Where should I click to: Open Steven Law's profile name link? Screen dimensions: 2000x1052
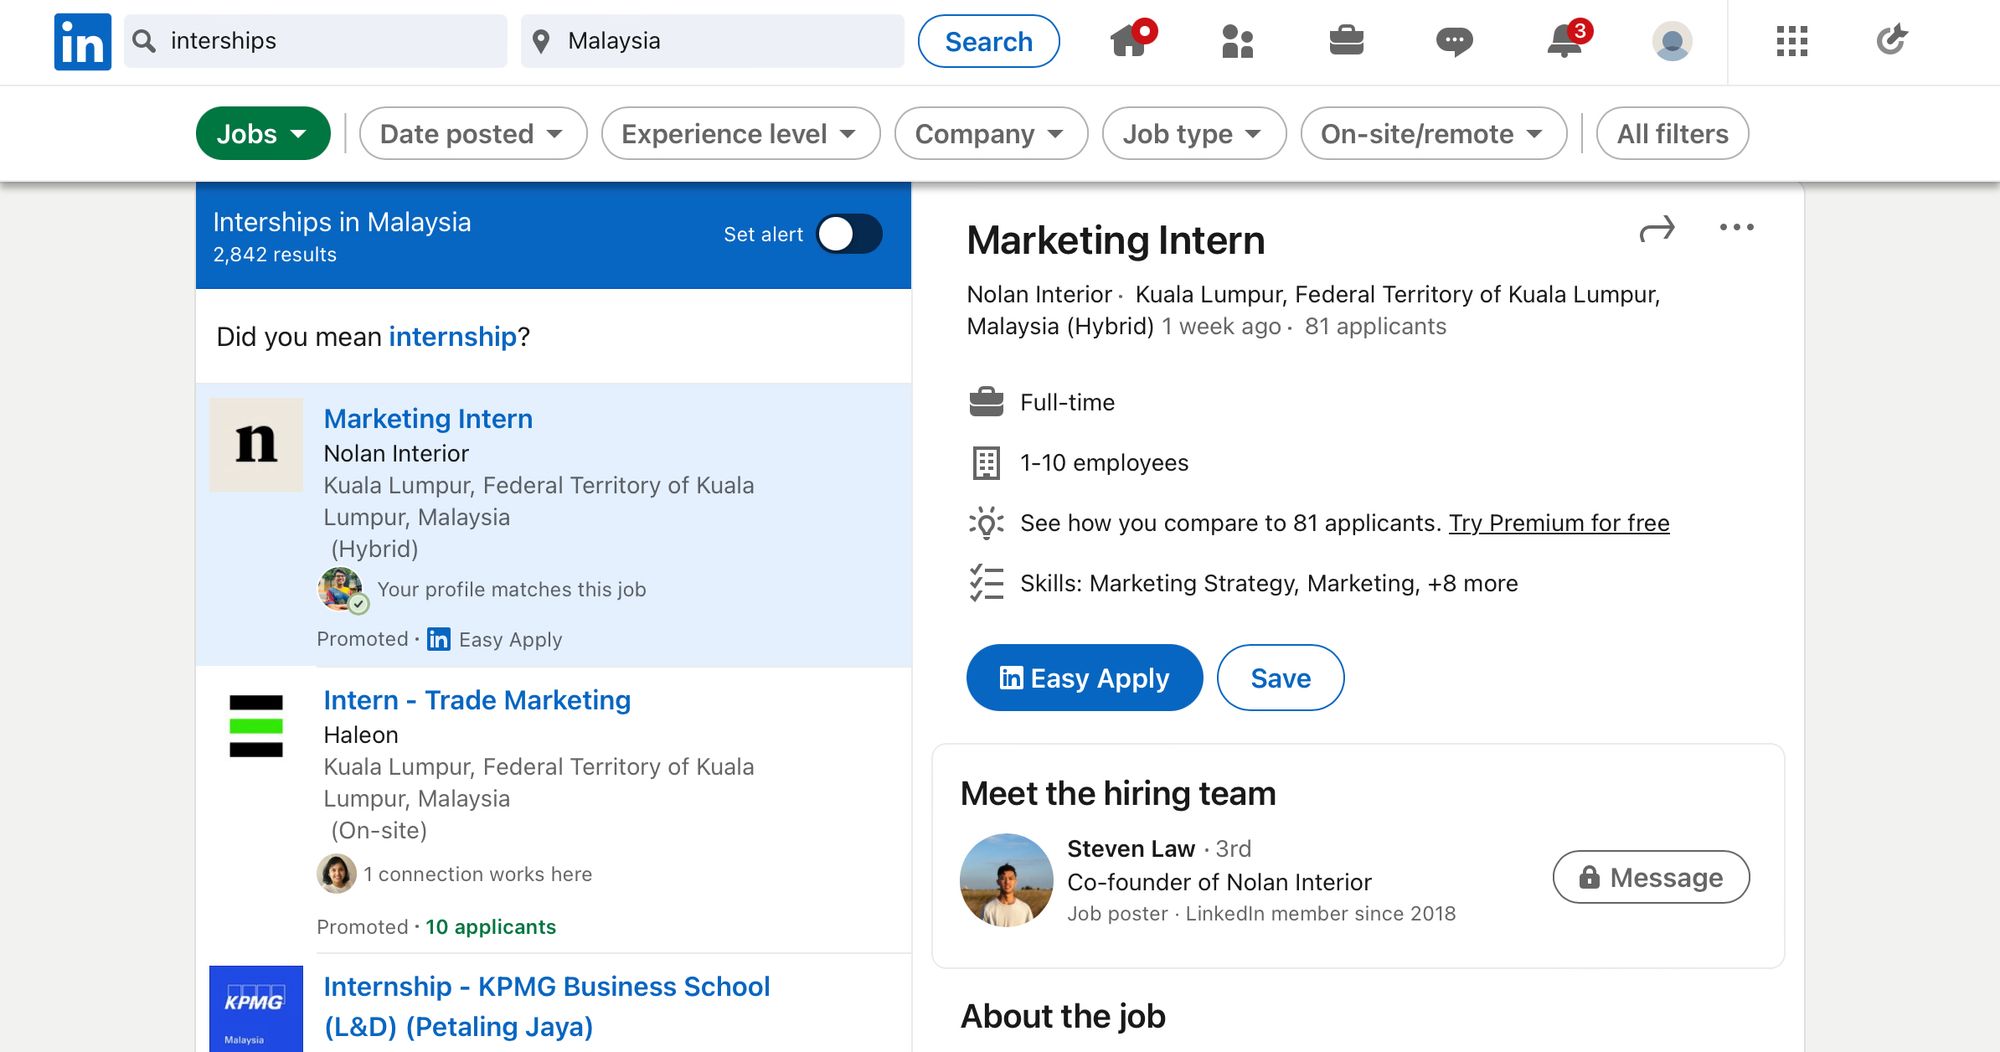pos(1131,848)
